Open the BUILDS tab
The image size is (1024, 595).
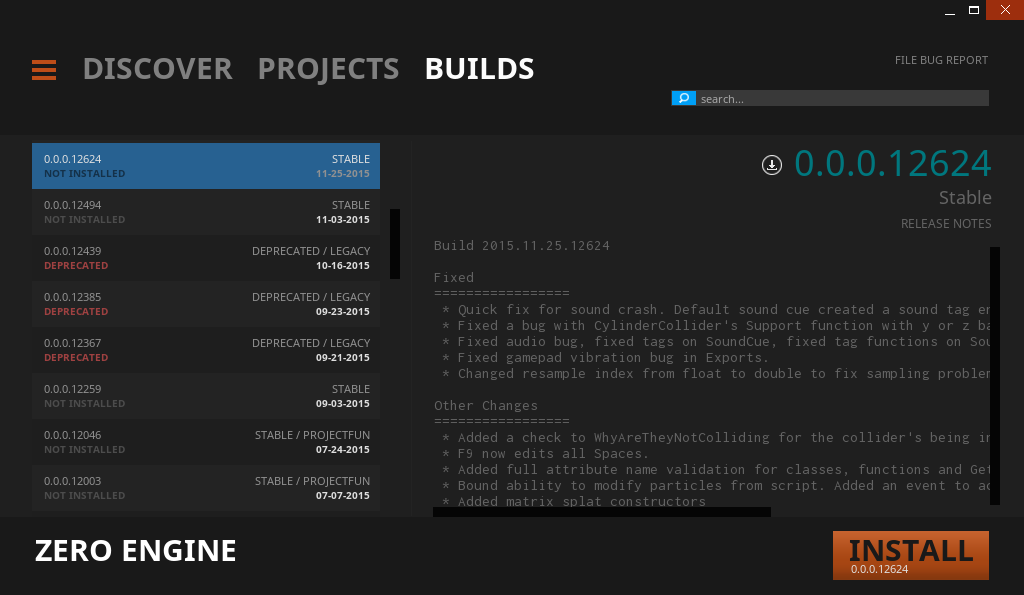pos(479,69)
